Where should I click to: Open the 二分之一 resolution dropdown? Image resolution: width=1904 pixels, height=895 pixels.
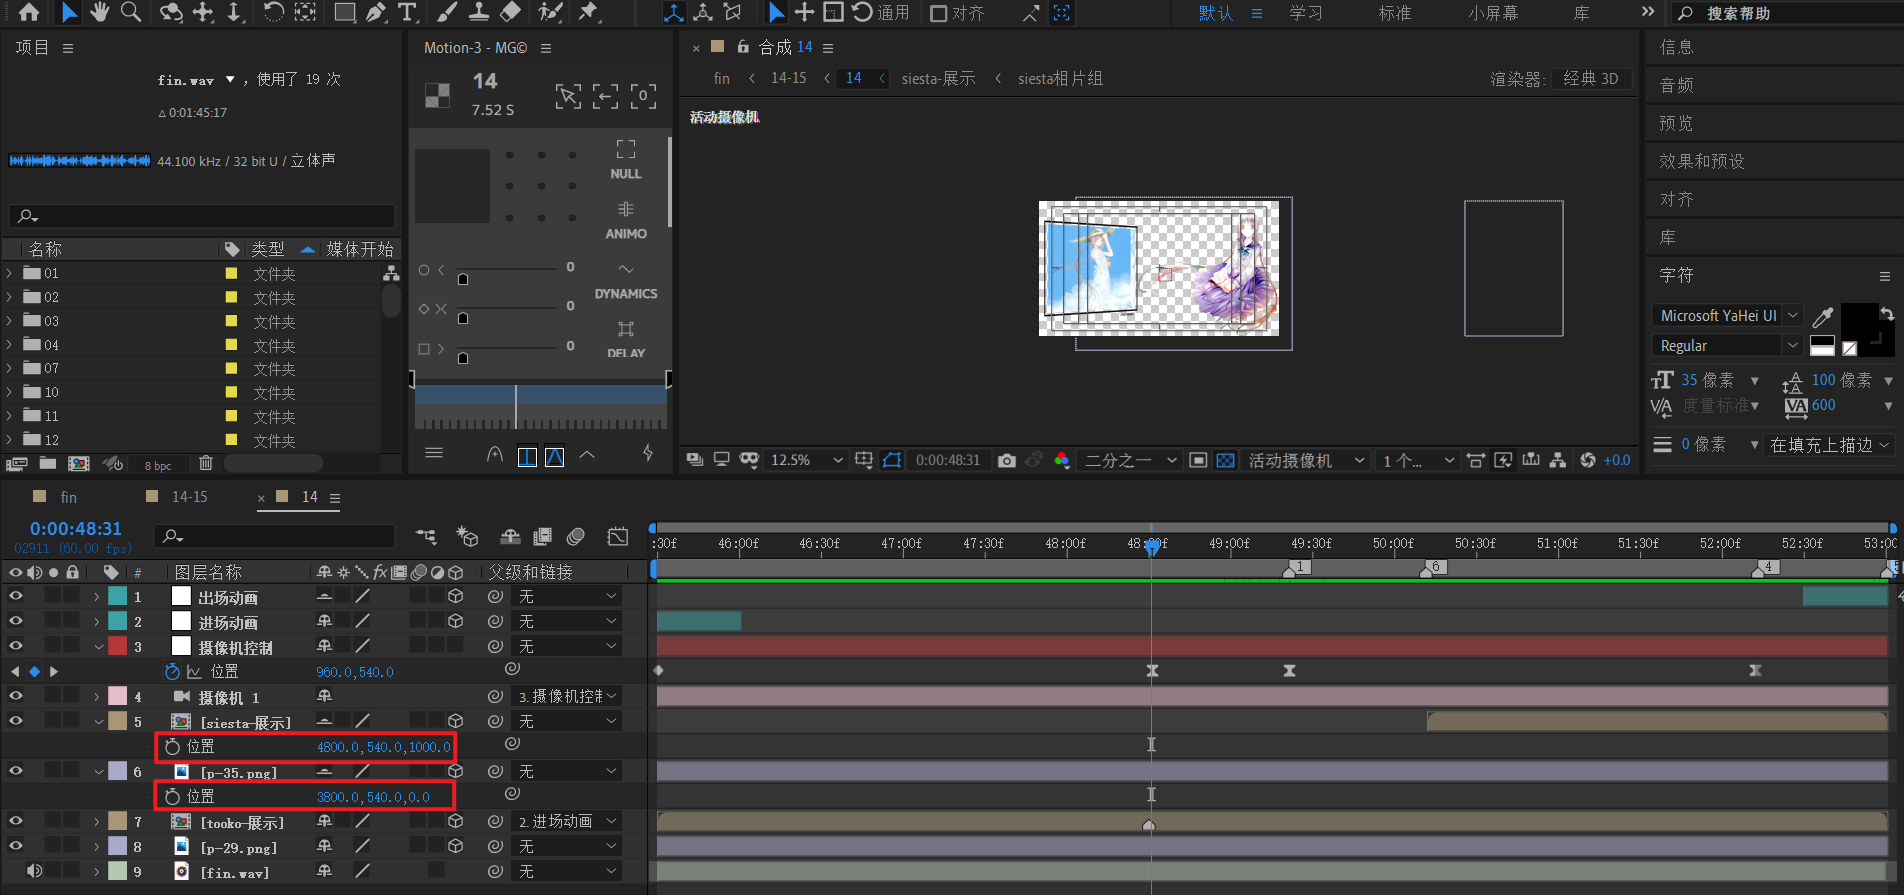[x=1130, y=460]
